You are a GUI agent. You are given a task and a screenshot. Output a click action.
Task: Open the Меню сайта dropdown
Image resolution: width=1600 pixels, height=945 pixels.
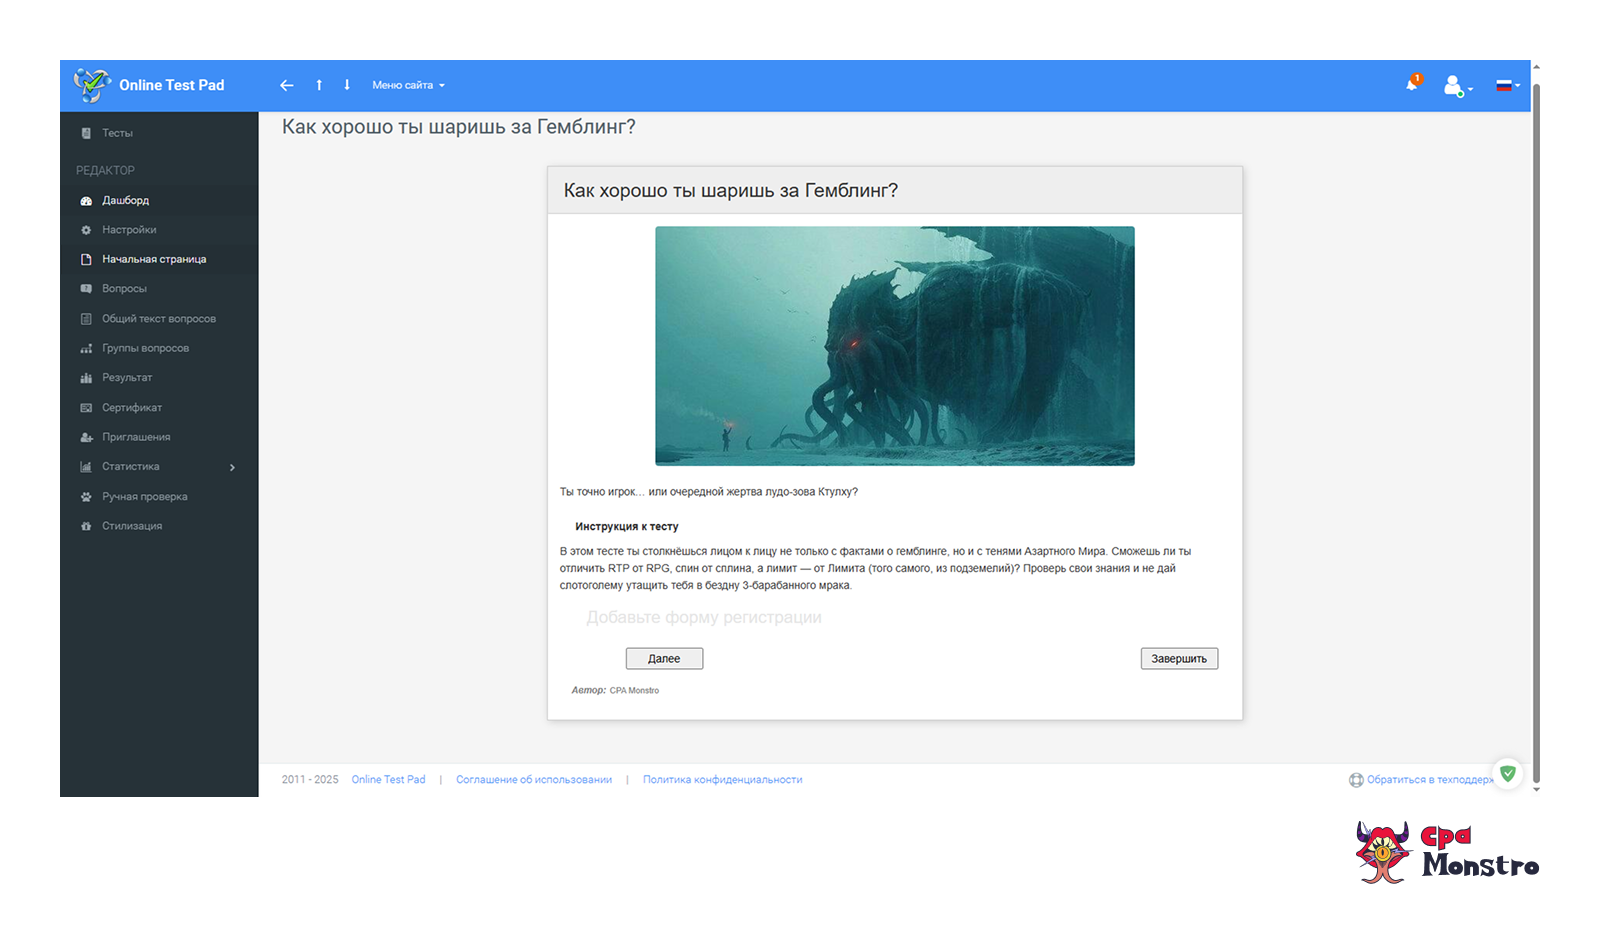pyautogui.click(x=408, y=85)
